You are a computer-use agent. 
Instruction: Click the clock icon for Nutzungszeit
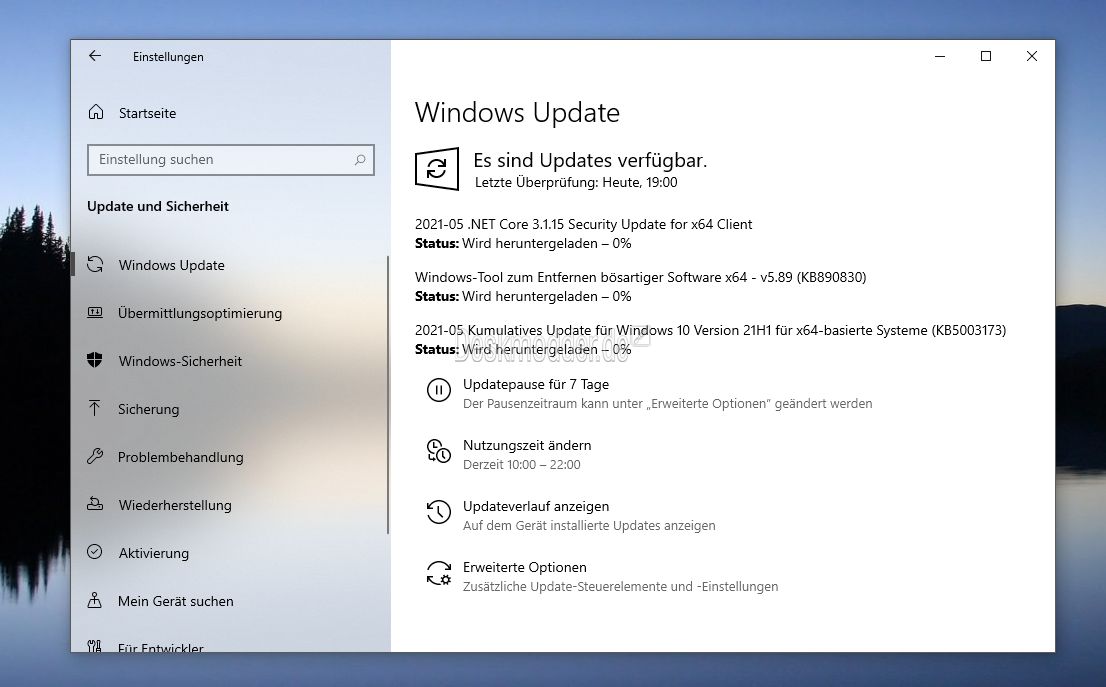pyautogui.click(x=439, y=451)
